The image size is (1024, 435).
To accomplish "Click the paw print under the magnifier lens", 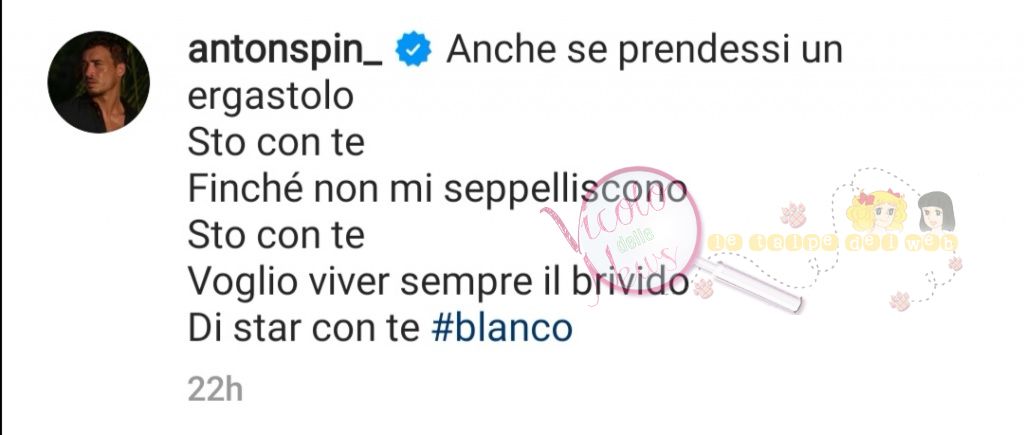I will click(703, 288).
